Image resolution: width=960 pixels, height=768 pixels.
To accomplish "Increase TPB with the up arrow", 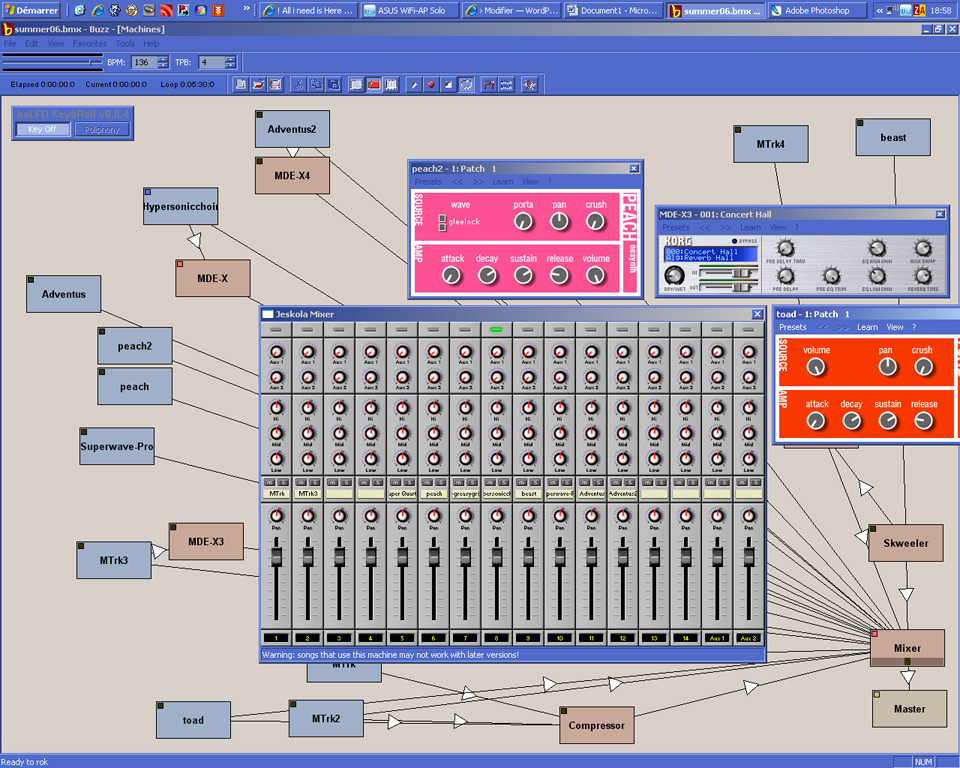I will 230,59.
